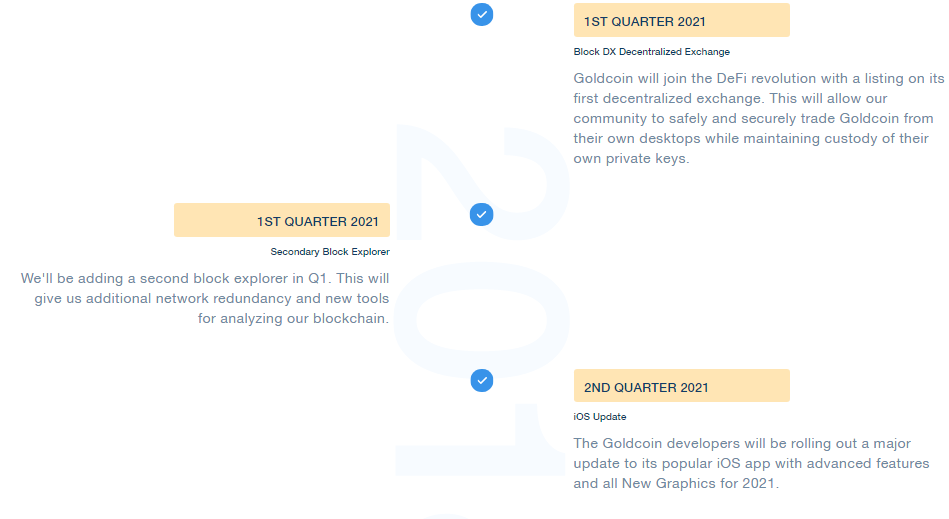
Task: Click the paragraph about adding a second block explorer
Action: tap(205, 298)
